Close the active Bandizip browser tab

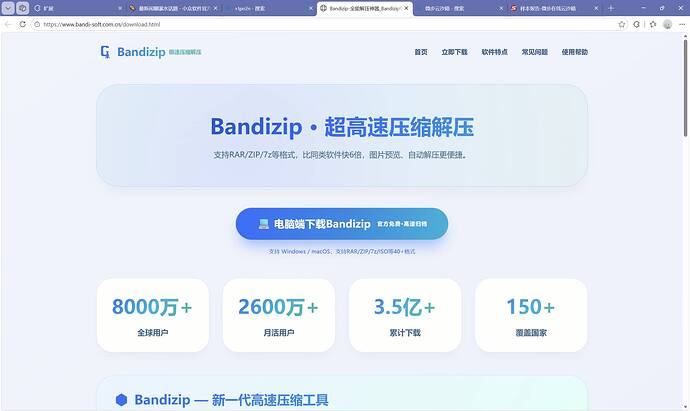coord(406,8)
